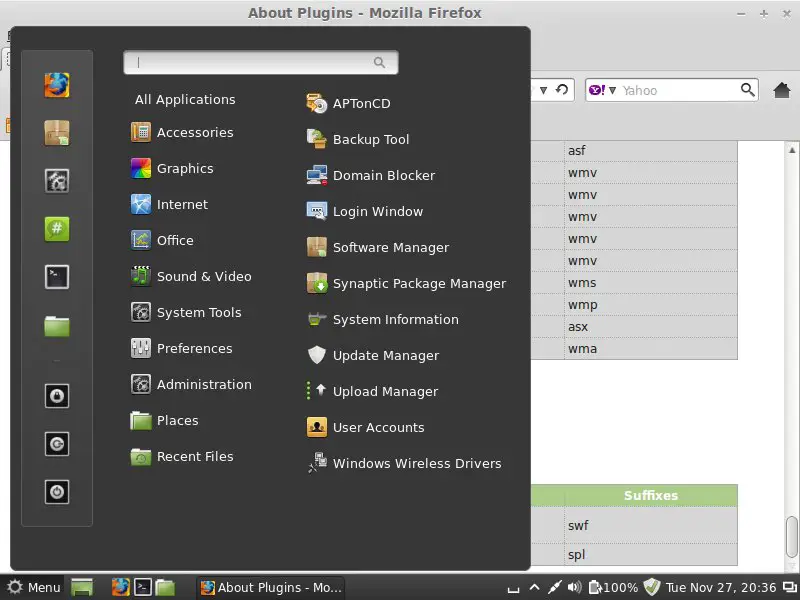Open the clock showing Tue Nov 27, 20:36
The height and width of the screenshot is (600, 800).
[x=721, y=588]
